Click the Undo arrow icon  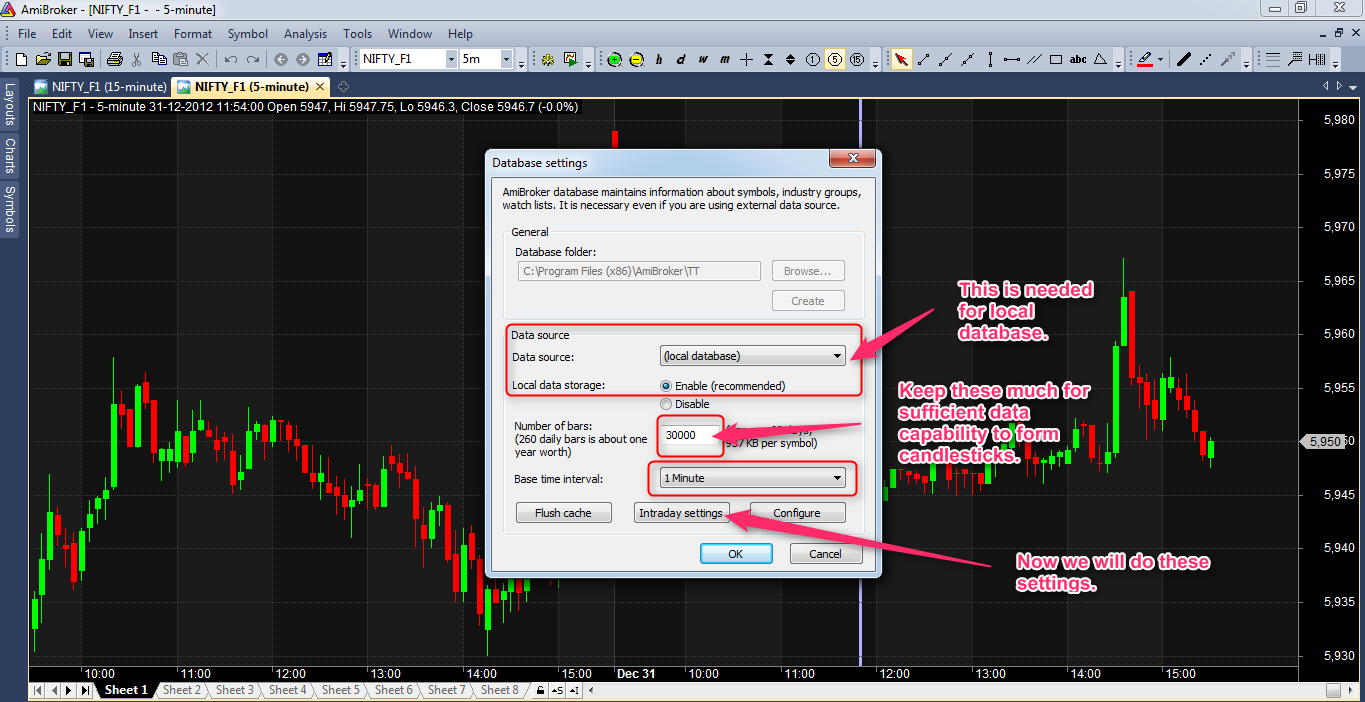point(230,59)
